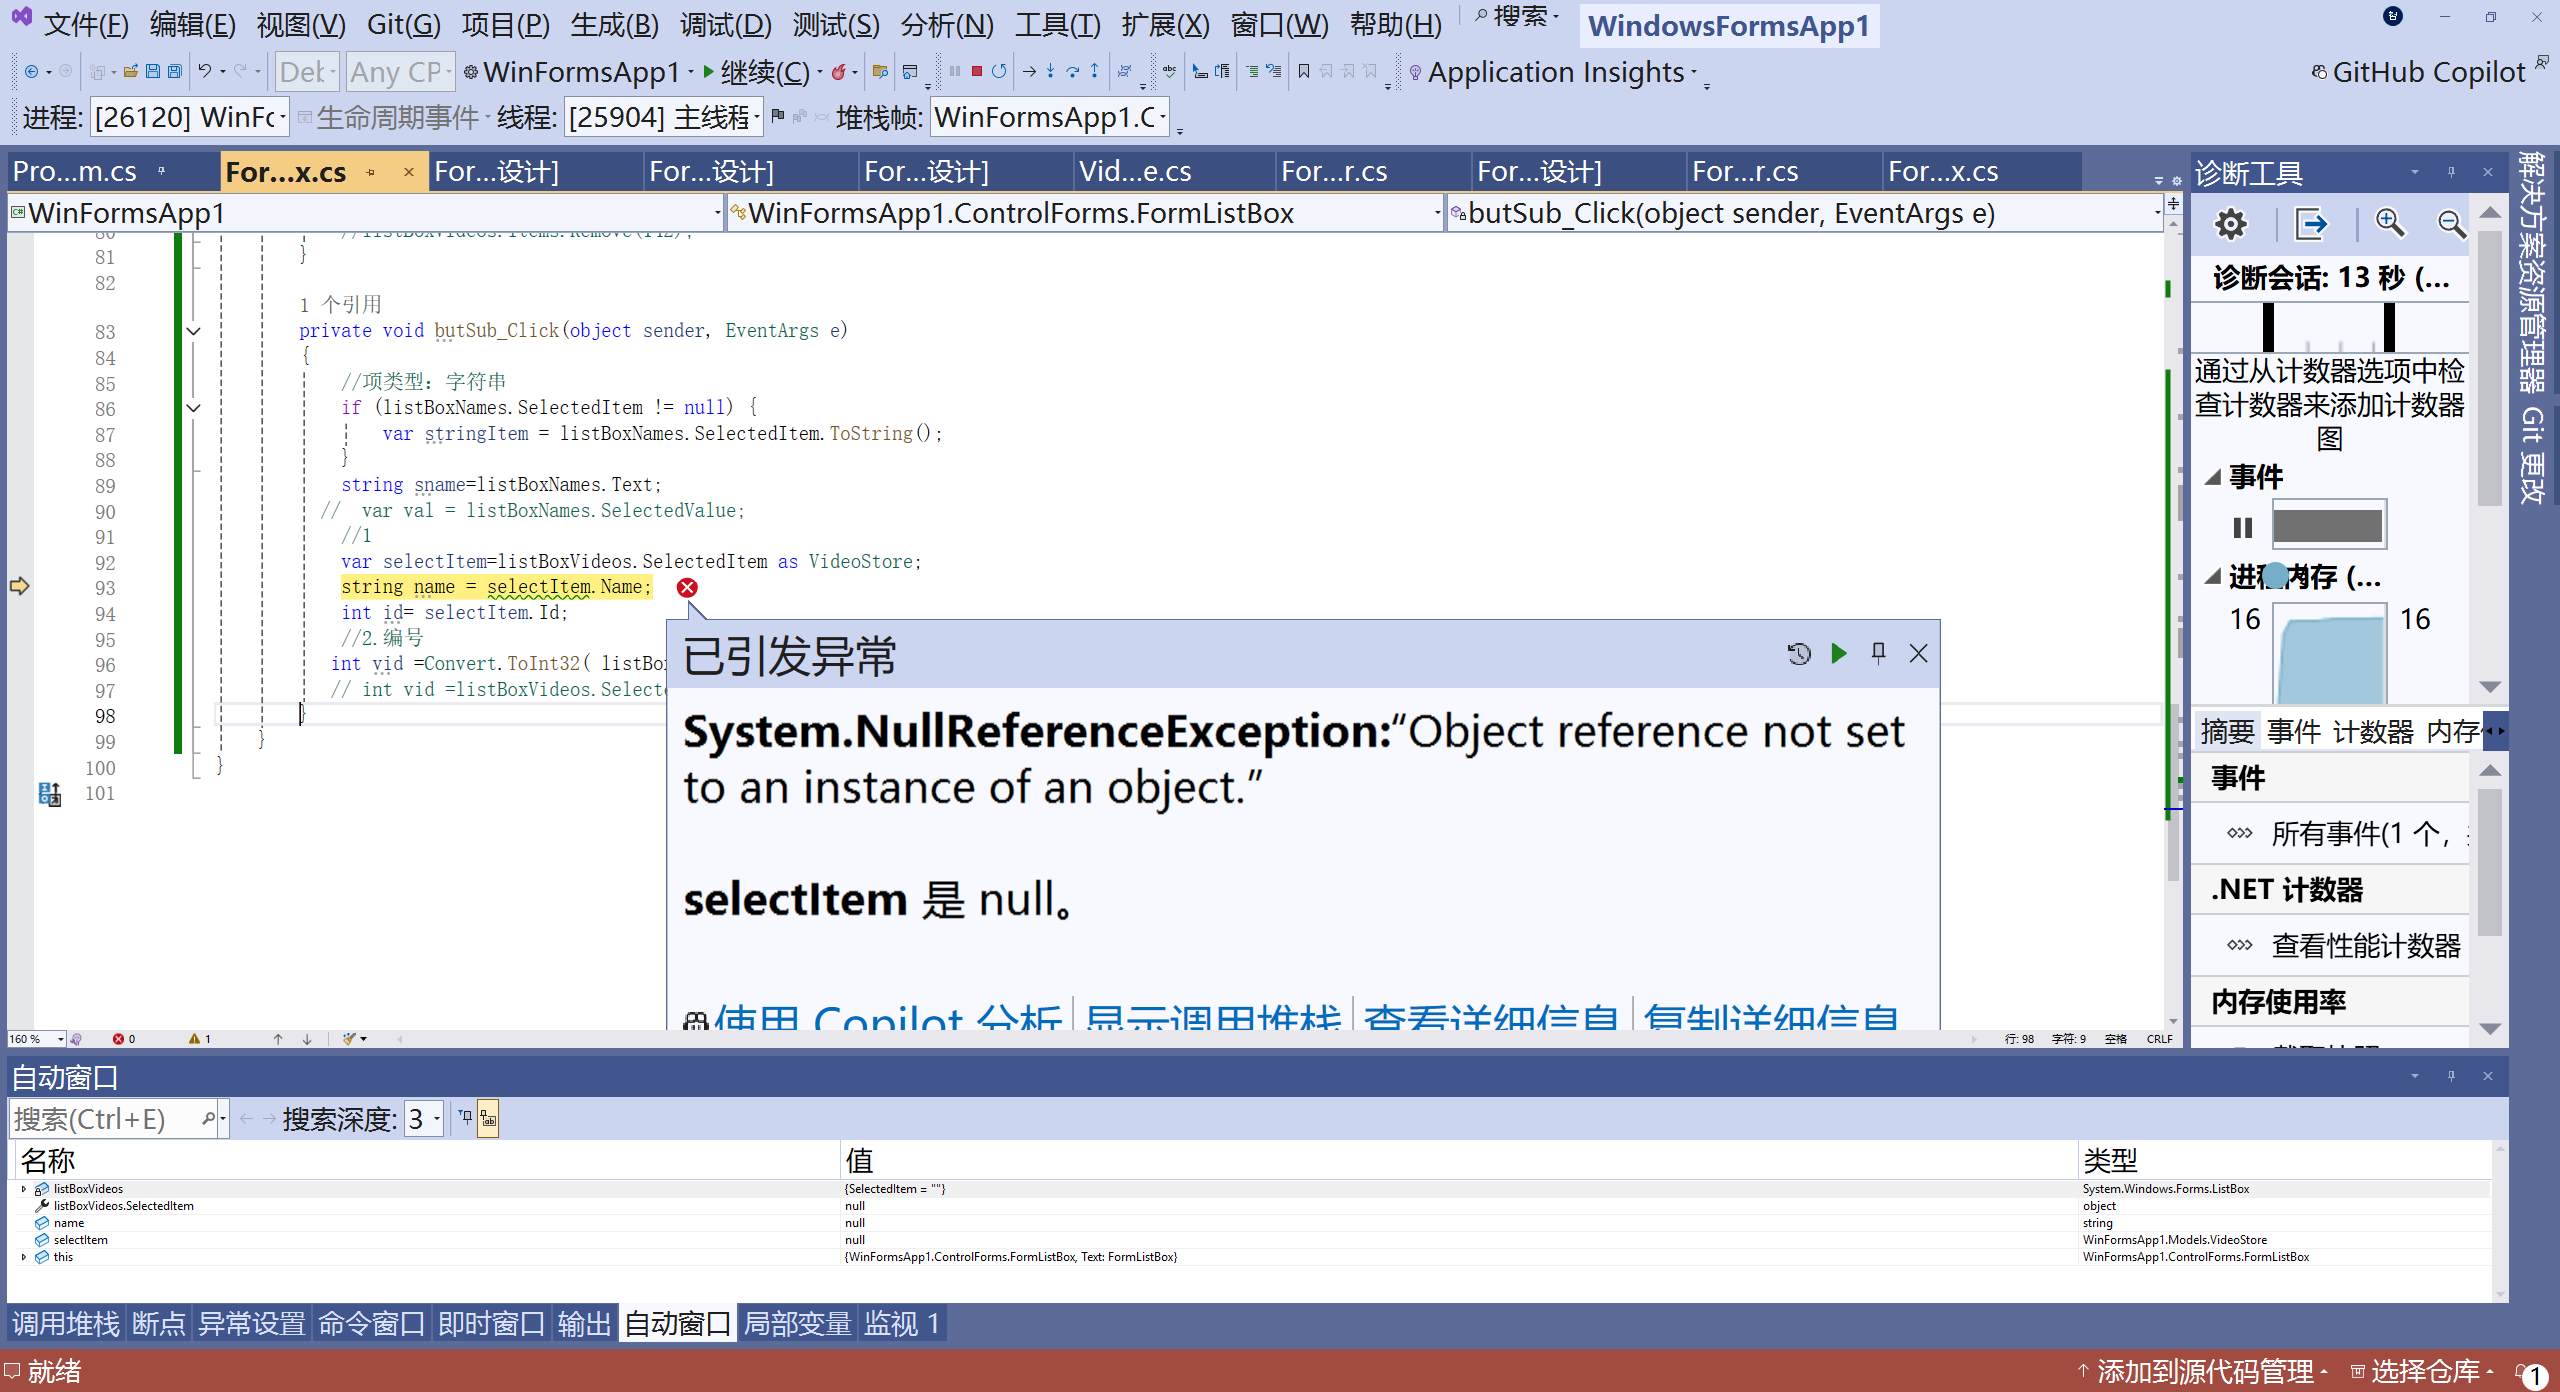2560x1392 pixels.
Task: Open the 调试(D) menu
Action: 725,24
